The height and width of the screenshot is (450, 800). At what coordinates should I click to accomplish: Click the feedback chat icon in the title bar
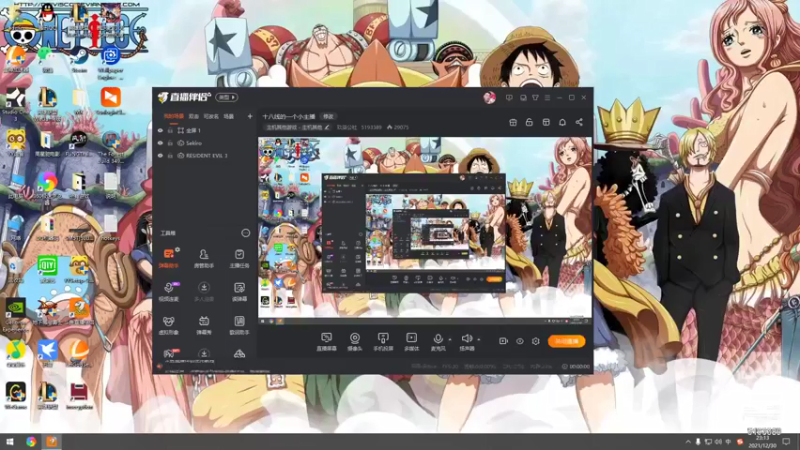[509, 97]
